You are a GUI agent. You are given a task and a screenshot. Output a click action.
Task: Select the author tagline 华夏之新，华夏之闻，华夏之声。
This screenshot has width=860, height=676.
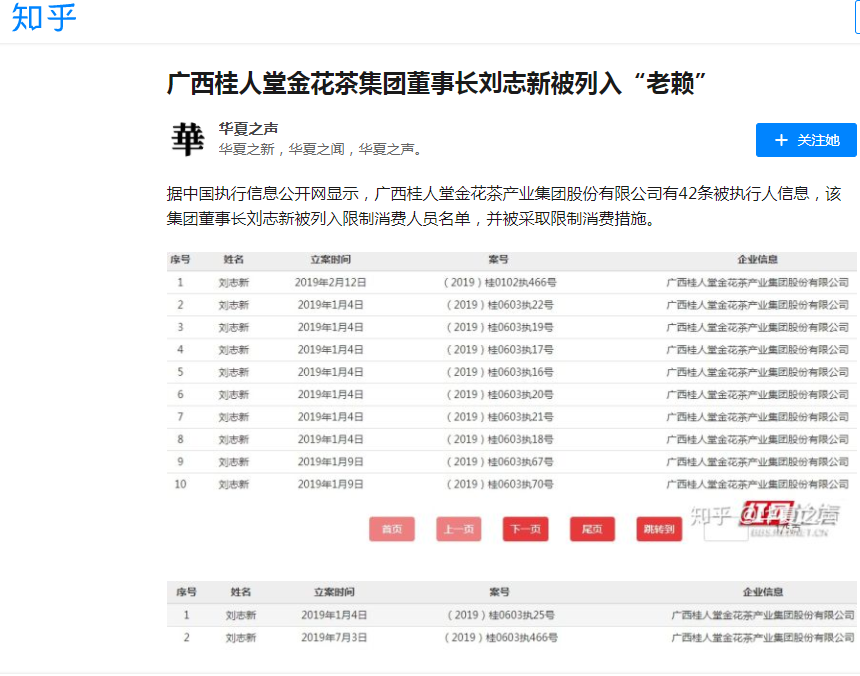tap(322, 149)
